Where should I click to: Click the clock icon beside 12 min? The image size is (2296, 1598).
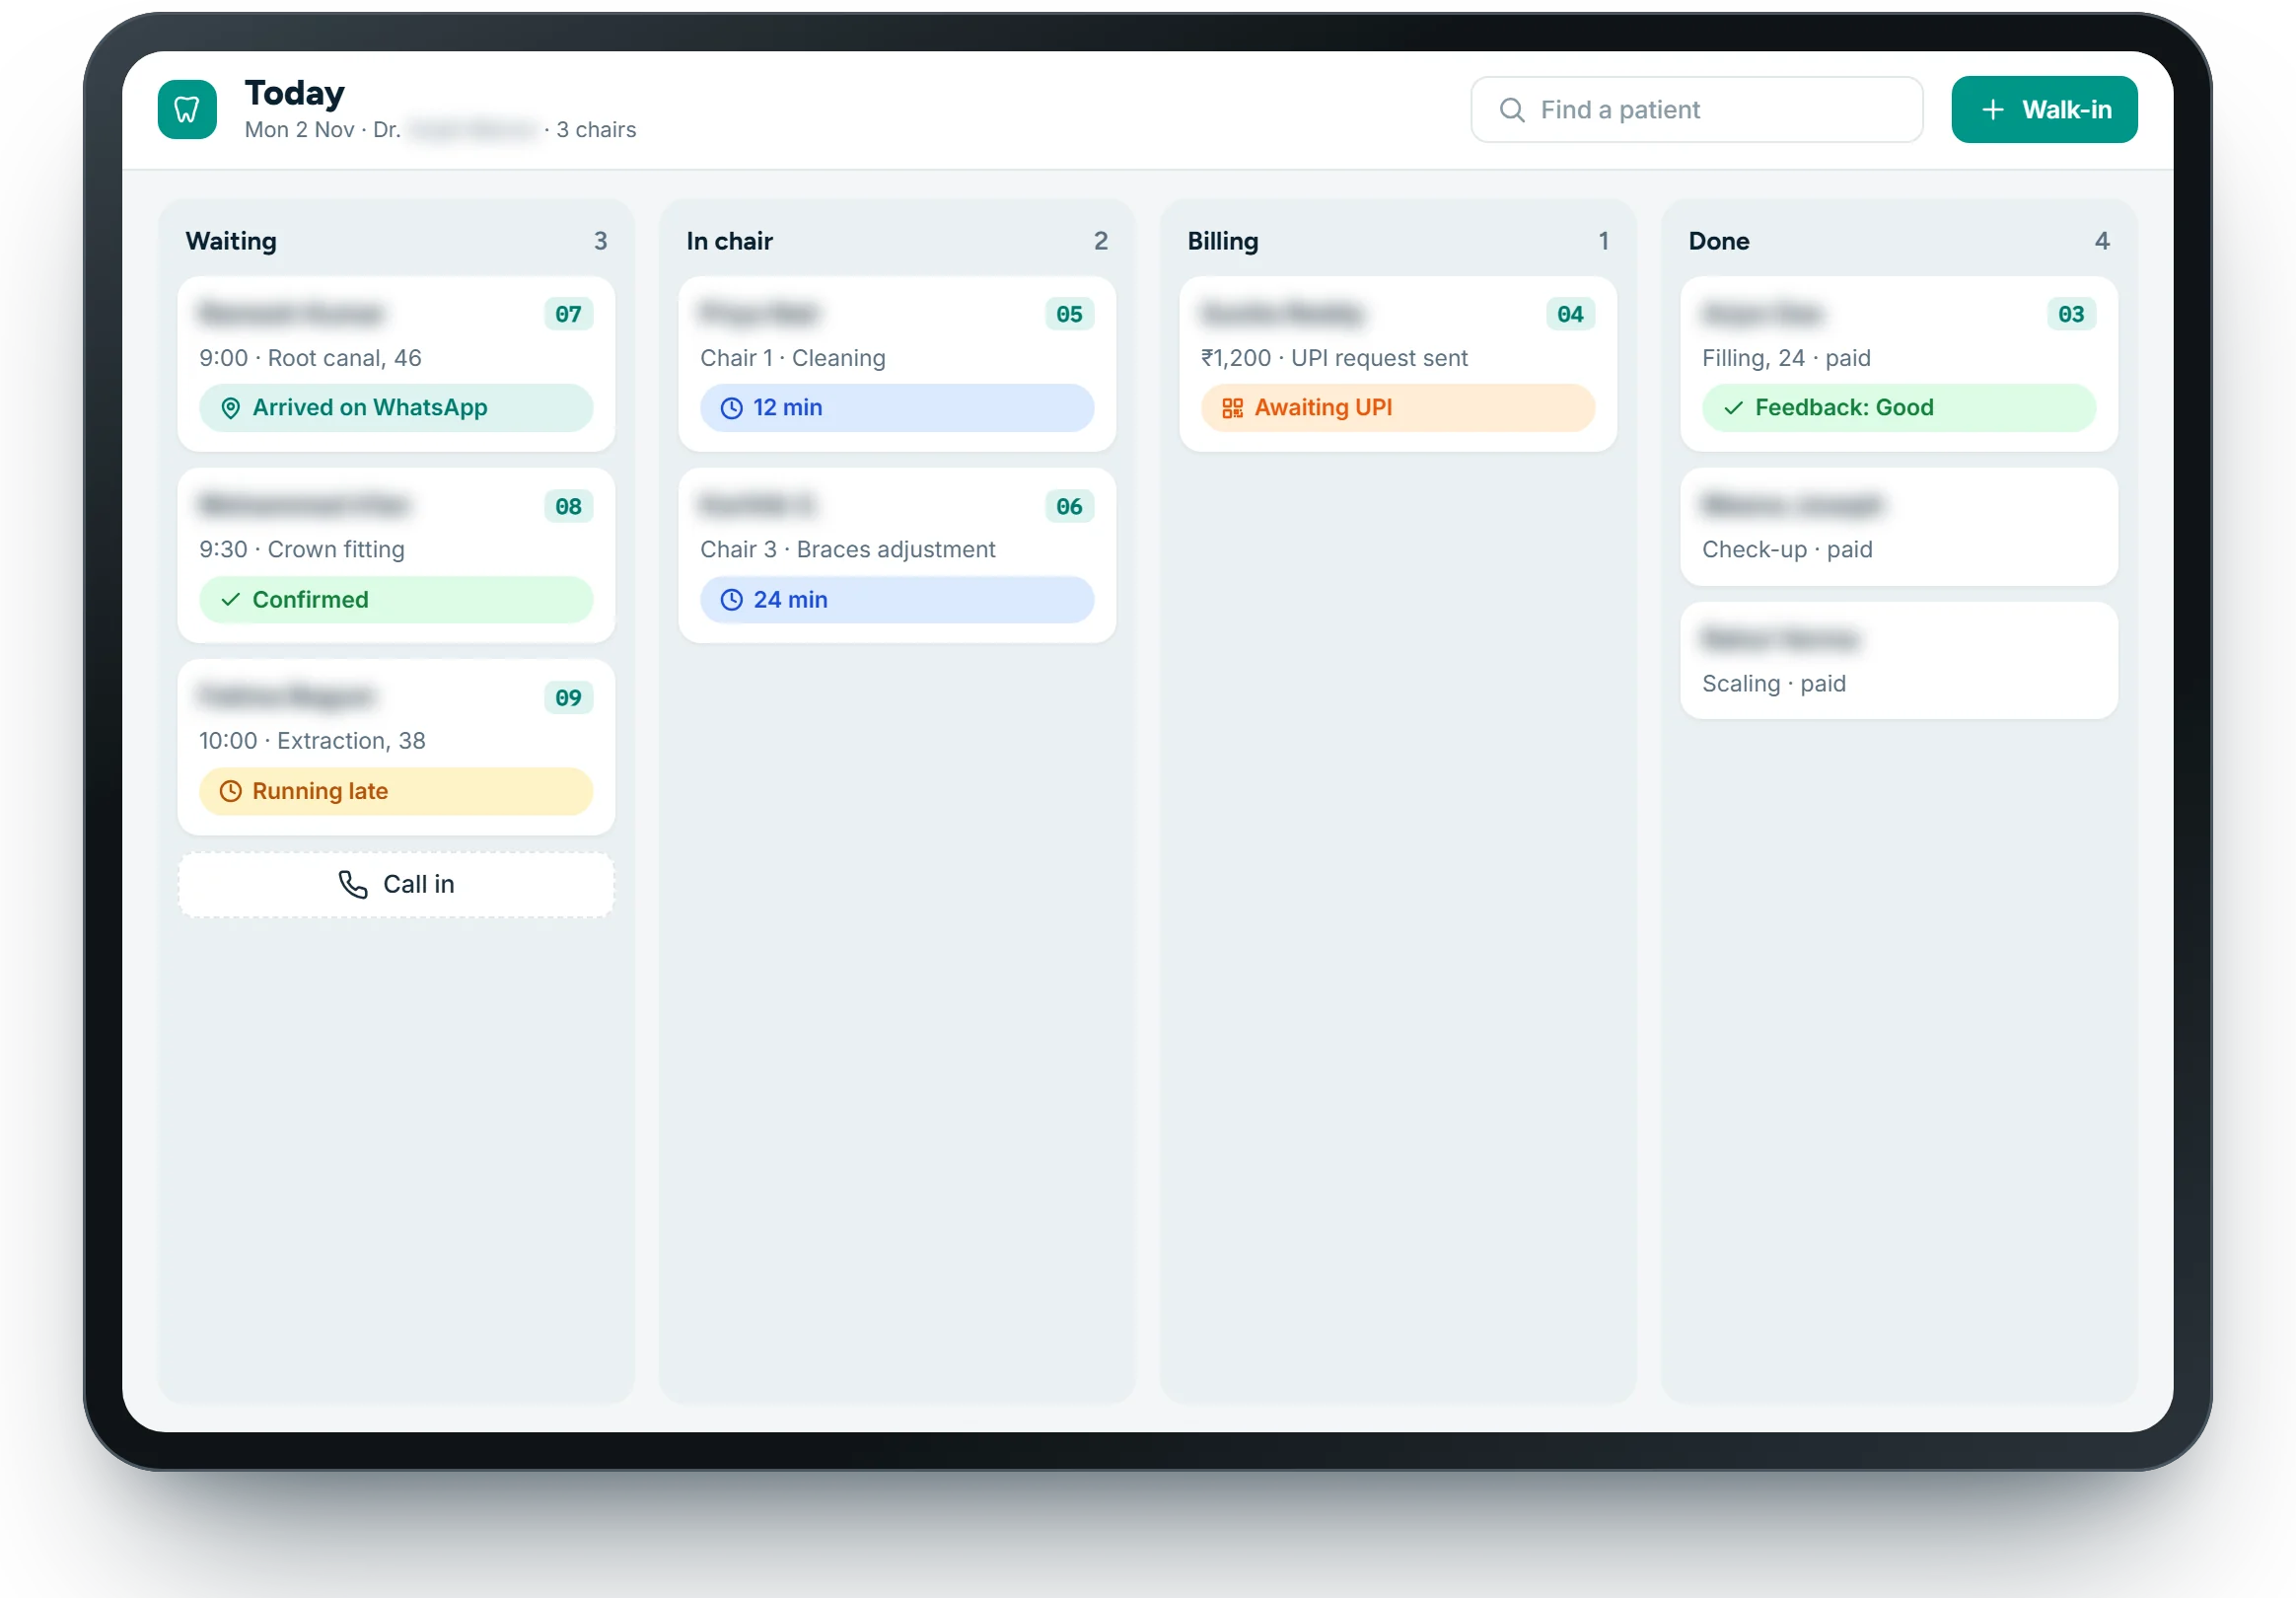click(732, 408)
